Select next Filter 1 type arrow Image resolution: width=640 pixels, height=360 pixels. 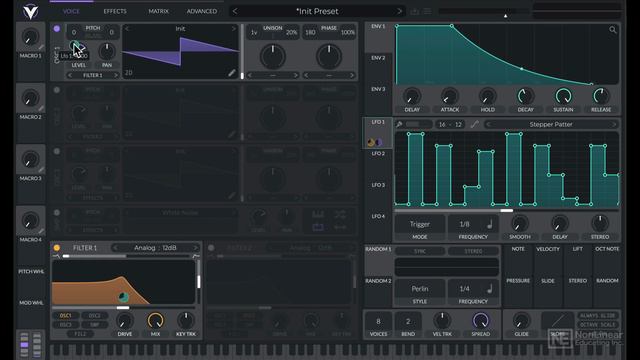coord(196,248)
